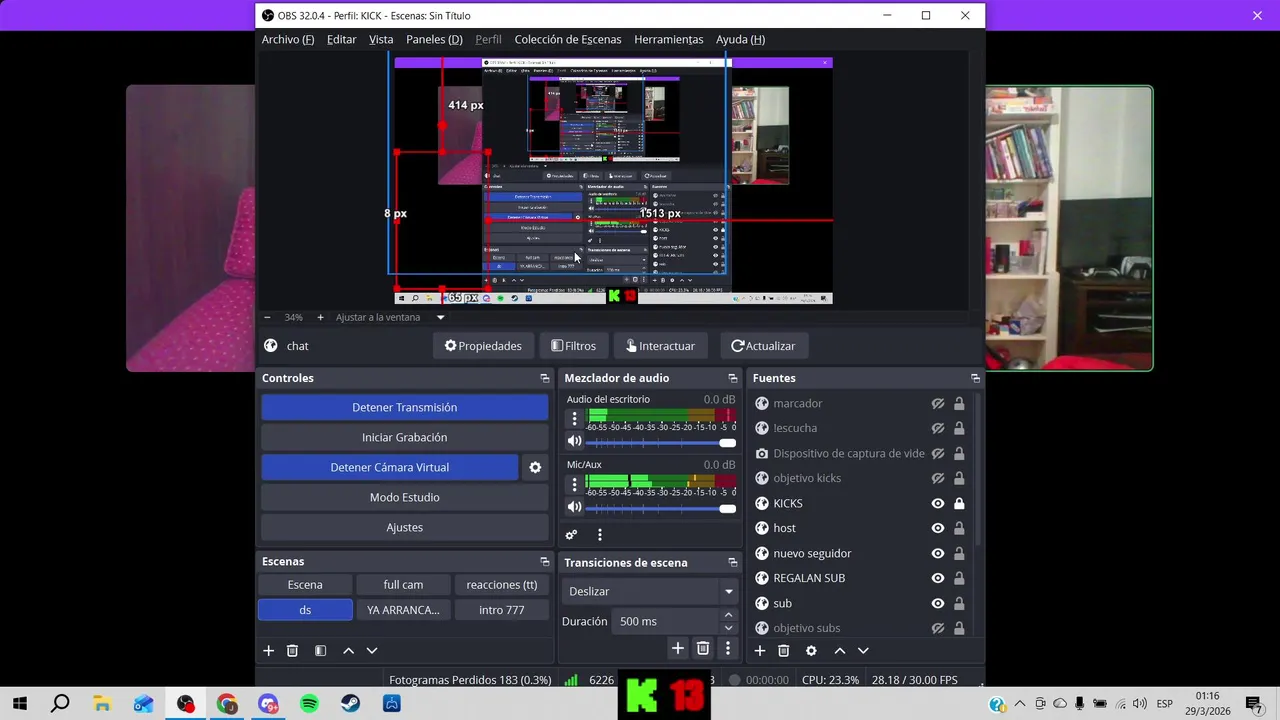Screen dimensions: 1280x720
Task: Click the Duración 500 ms field
Action: pos(664,621)
